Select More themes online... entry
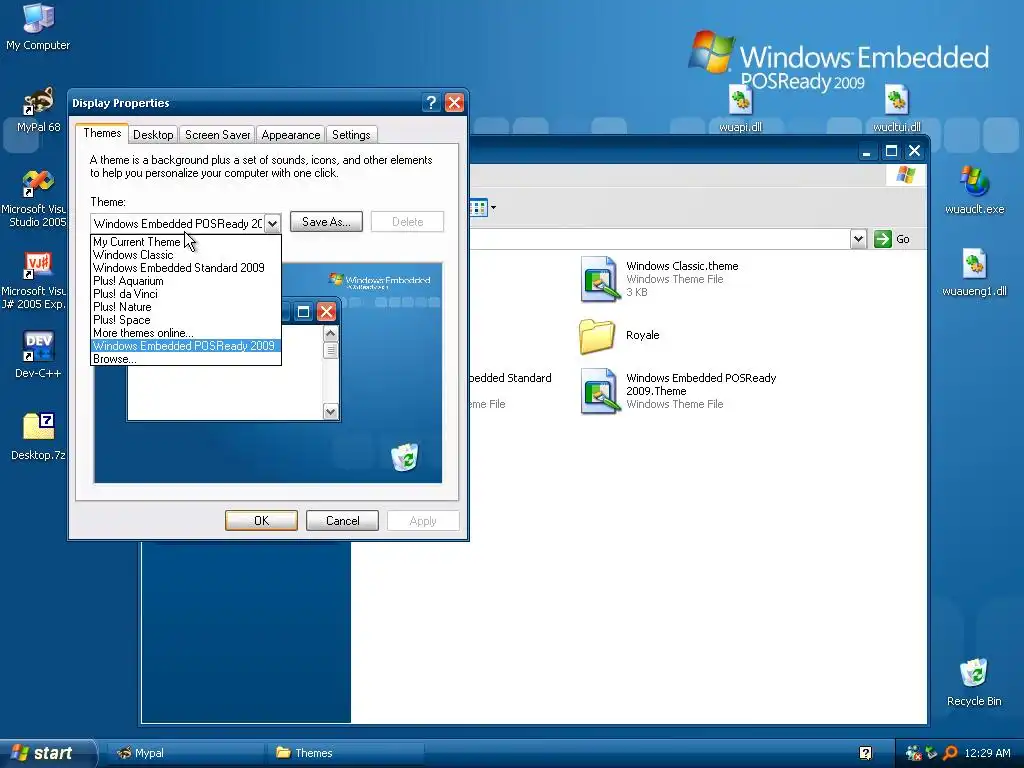This screenshot has width=1024, height=768. (185, 333)
